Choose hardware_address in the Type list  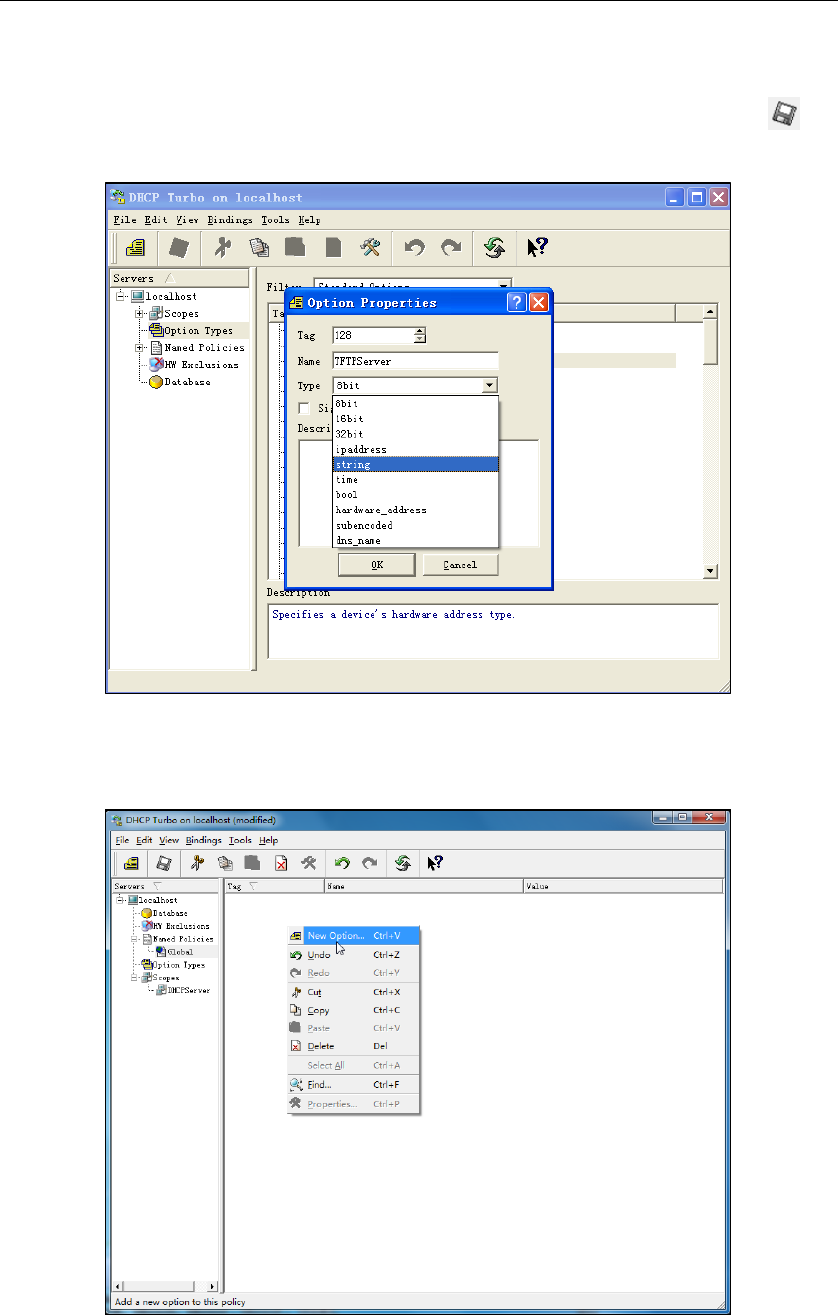tap(415, 509)
